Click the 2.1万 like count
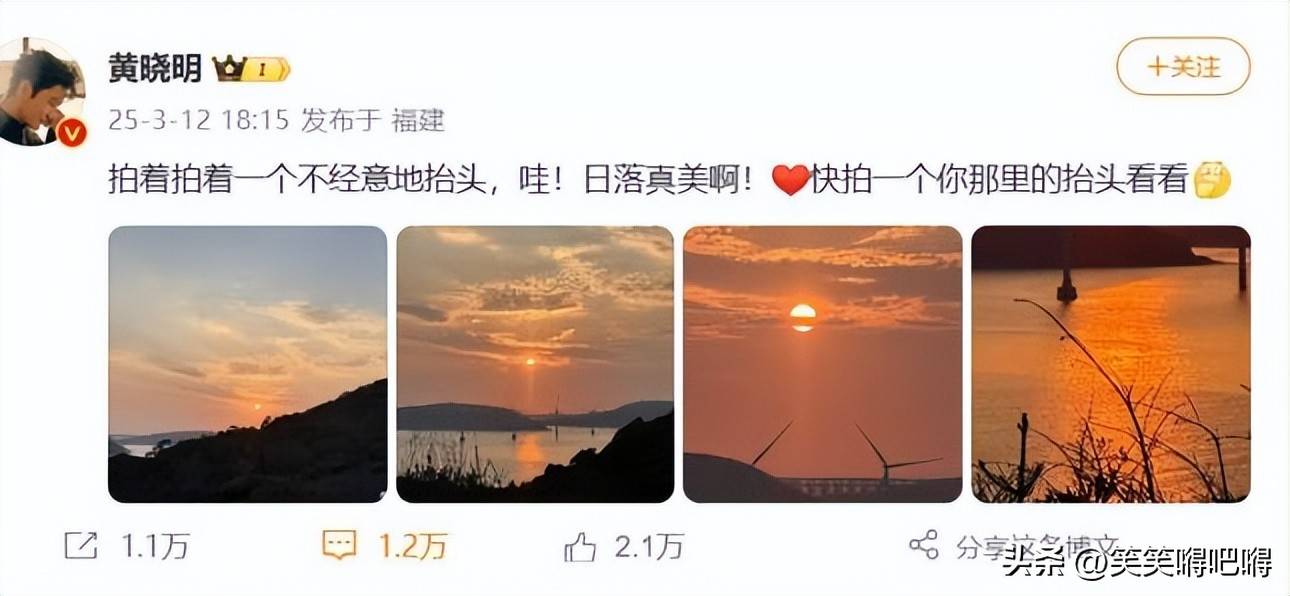The width and height of the screenshot is (1290, 596). 651,546
